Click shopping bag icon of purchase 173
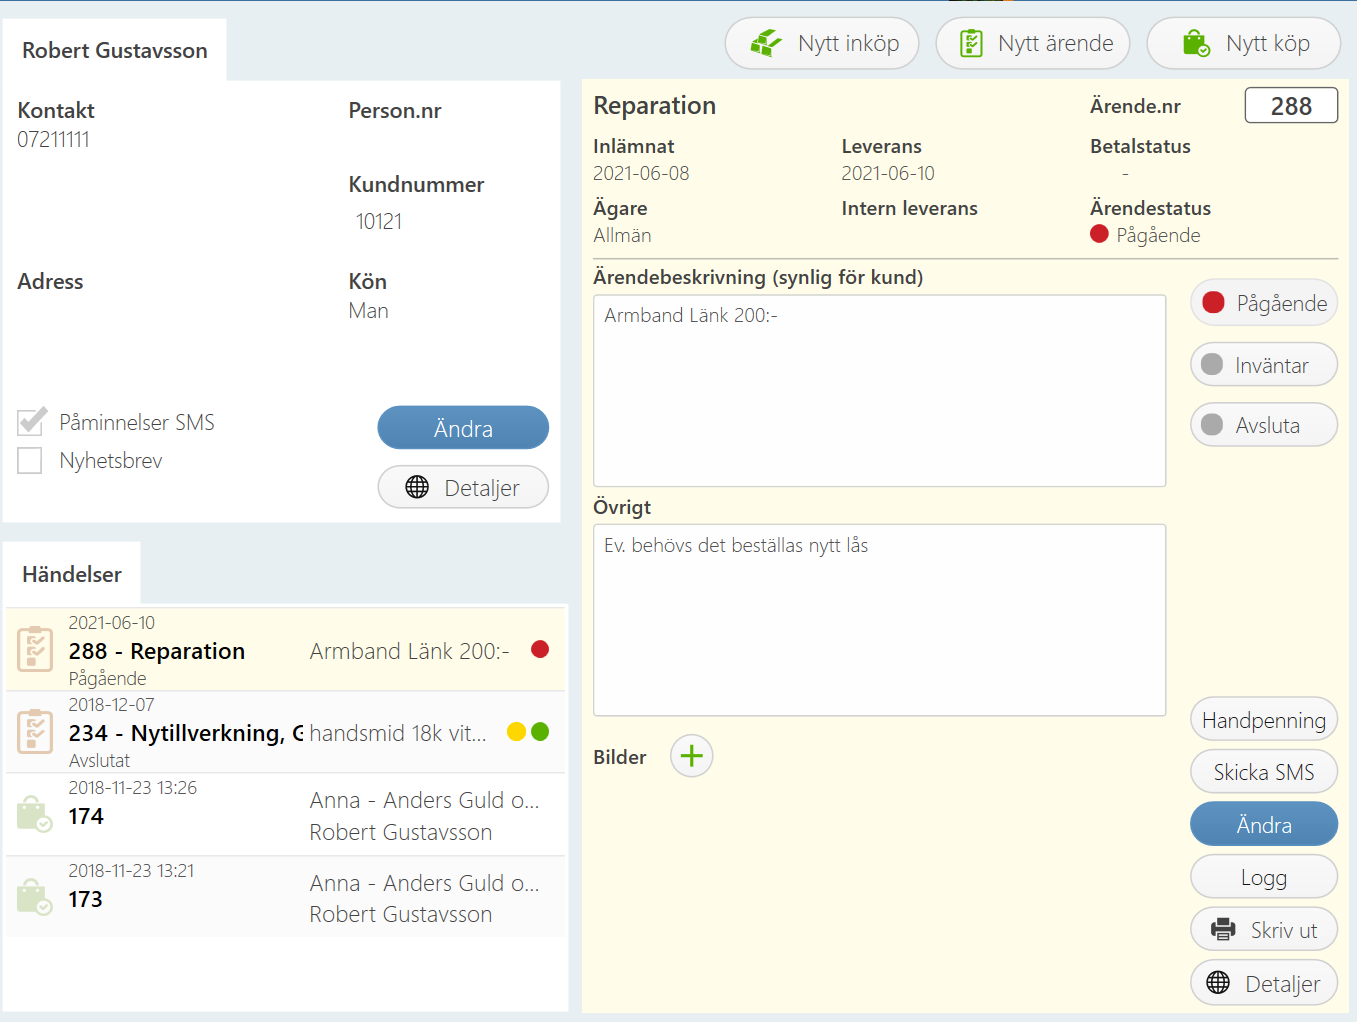Viewport: 1357px width, 1022px height. [35, 897]
